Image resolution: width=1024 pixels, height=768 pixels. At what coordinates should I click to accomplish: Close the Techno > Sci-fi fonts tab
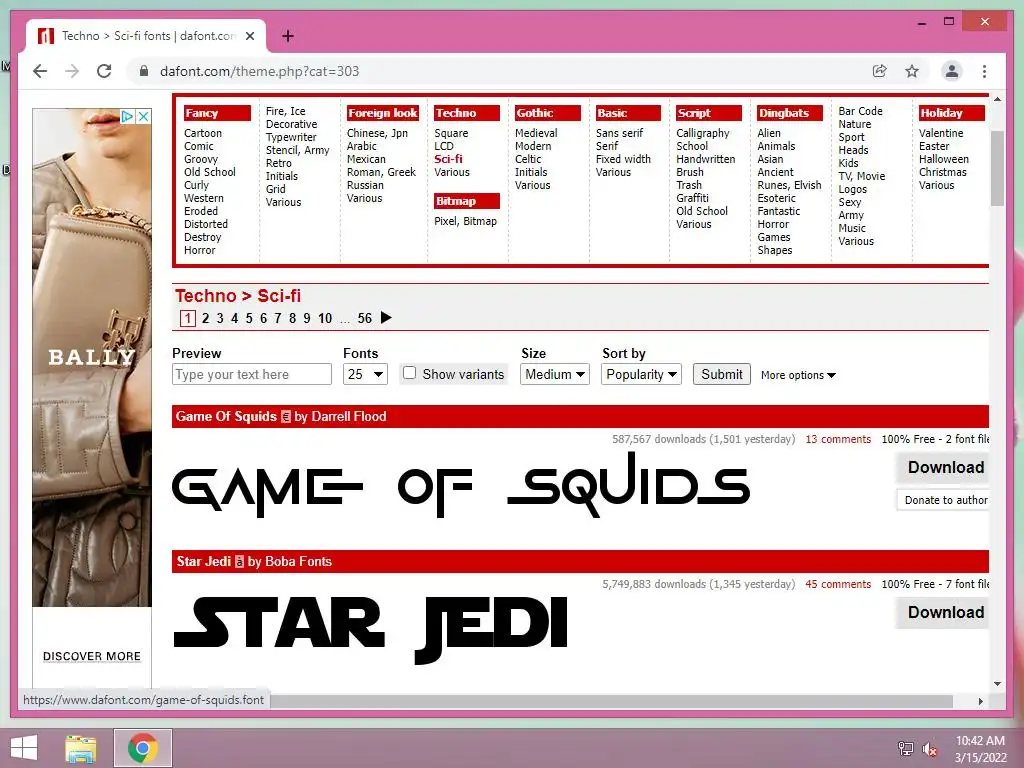click(249, 36)
